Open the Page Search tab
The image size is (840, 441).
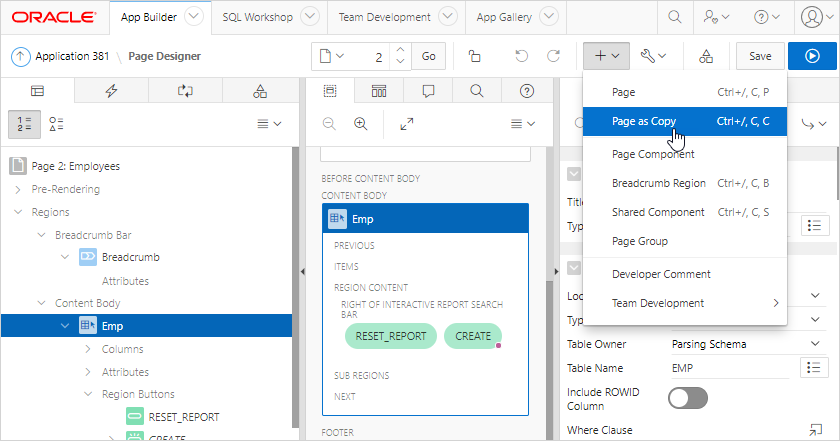pyautogui.click(x=477, y=91)
